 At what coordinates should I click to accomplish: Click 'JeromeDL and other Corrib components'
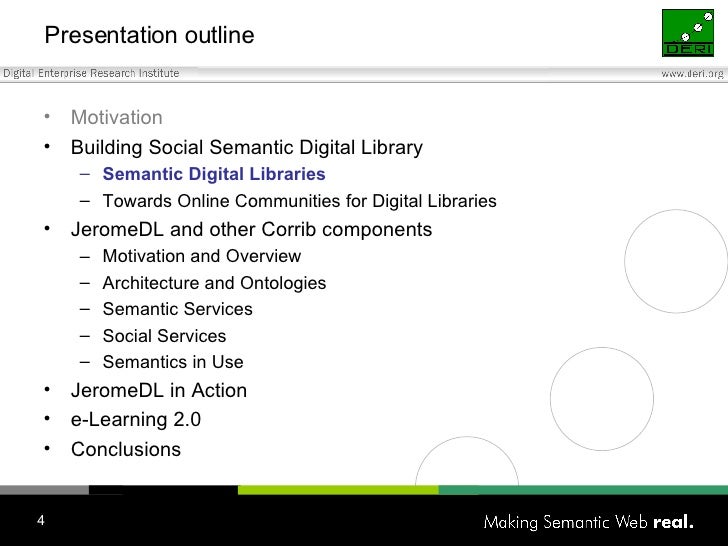(251, 229)
